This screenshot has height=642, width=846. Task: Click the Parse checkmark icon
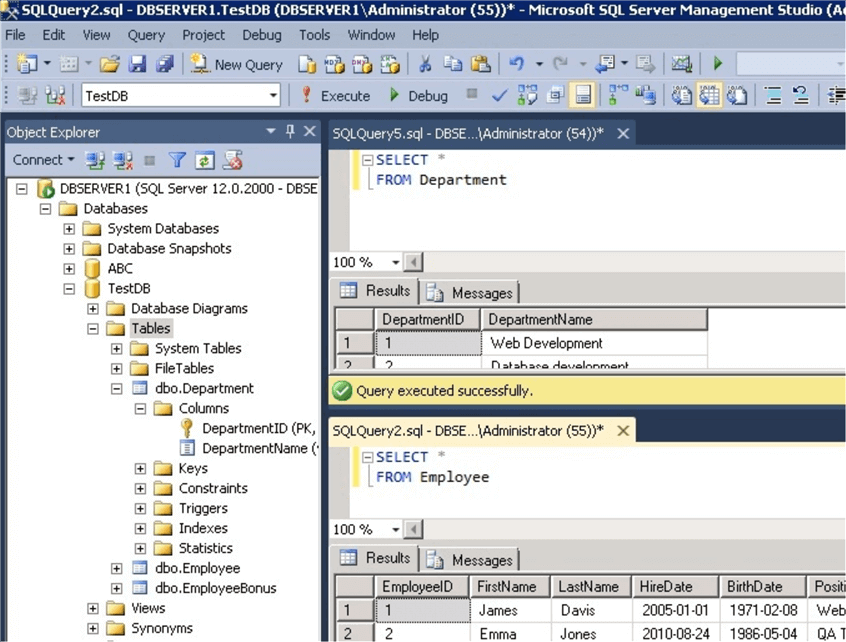pyautogui.click(x=500, y=96)
